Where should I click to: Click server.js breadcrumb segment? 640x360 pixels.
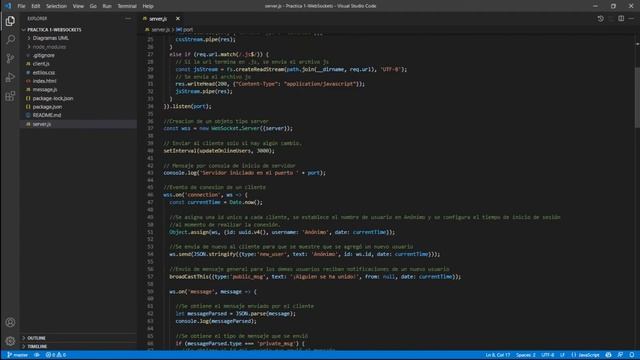[160, 30]
